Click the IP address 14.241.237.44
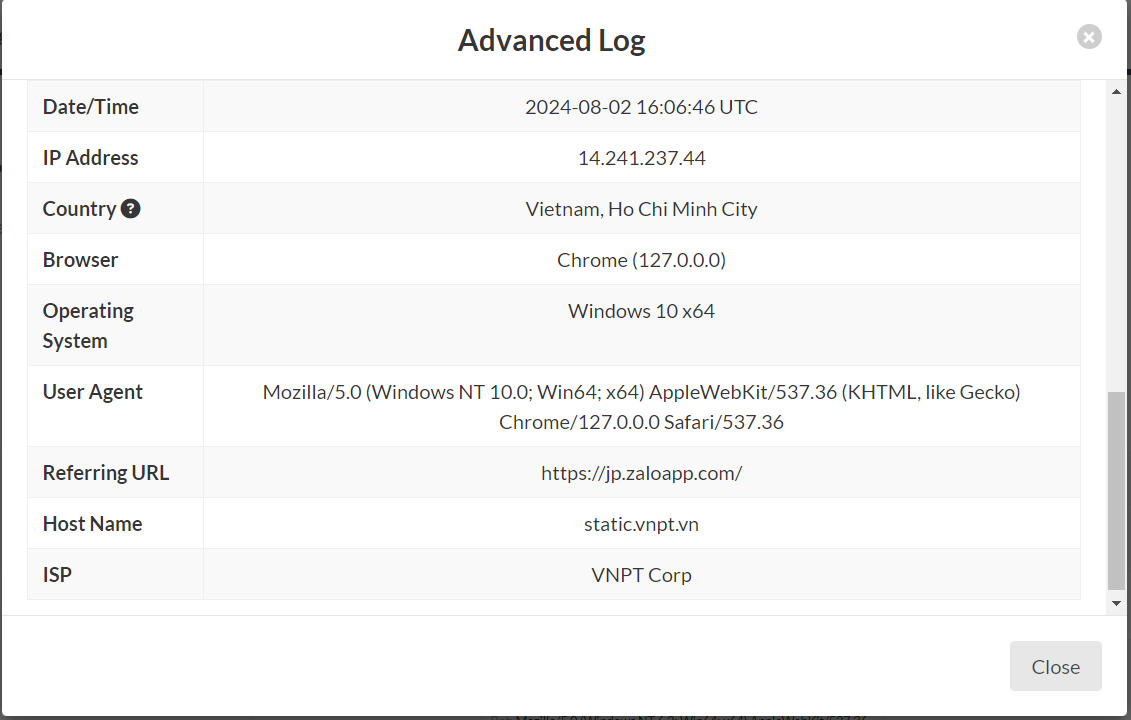This screenshot has height=720, width=1131. [641, 158]
